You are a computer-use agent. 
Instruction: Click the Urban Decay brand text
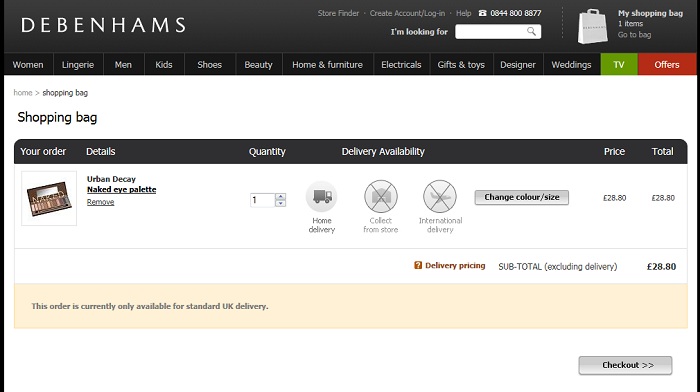point(111,179)
